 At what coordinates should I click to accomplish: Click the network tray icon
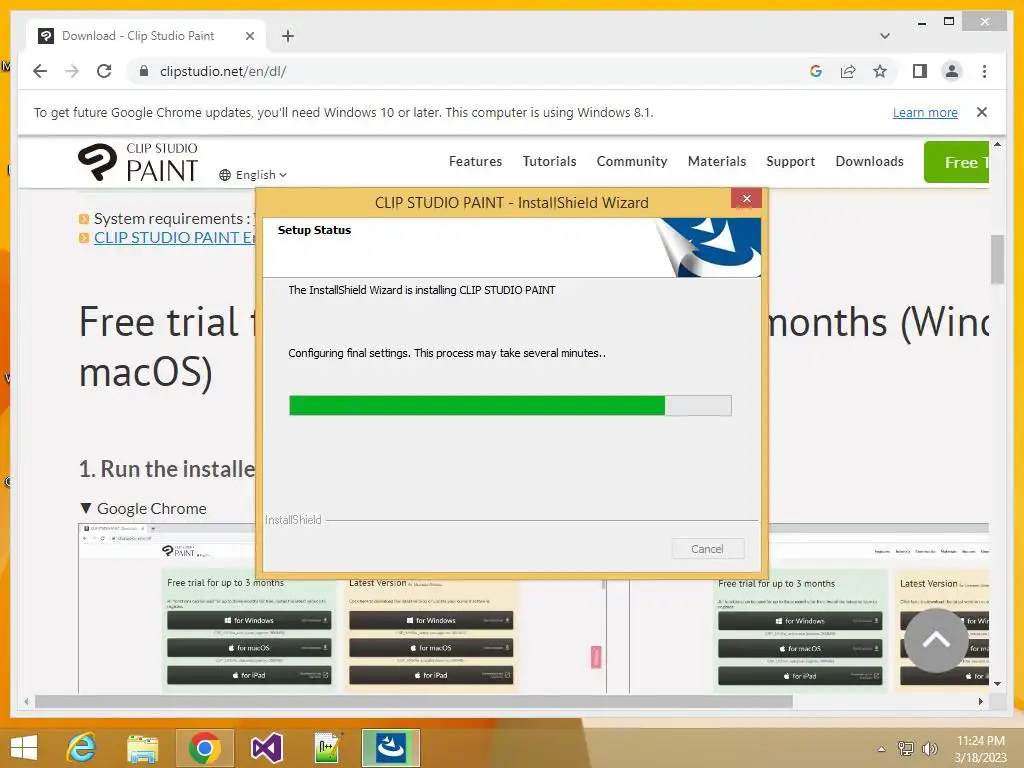(905, 748)
